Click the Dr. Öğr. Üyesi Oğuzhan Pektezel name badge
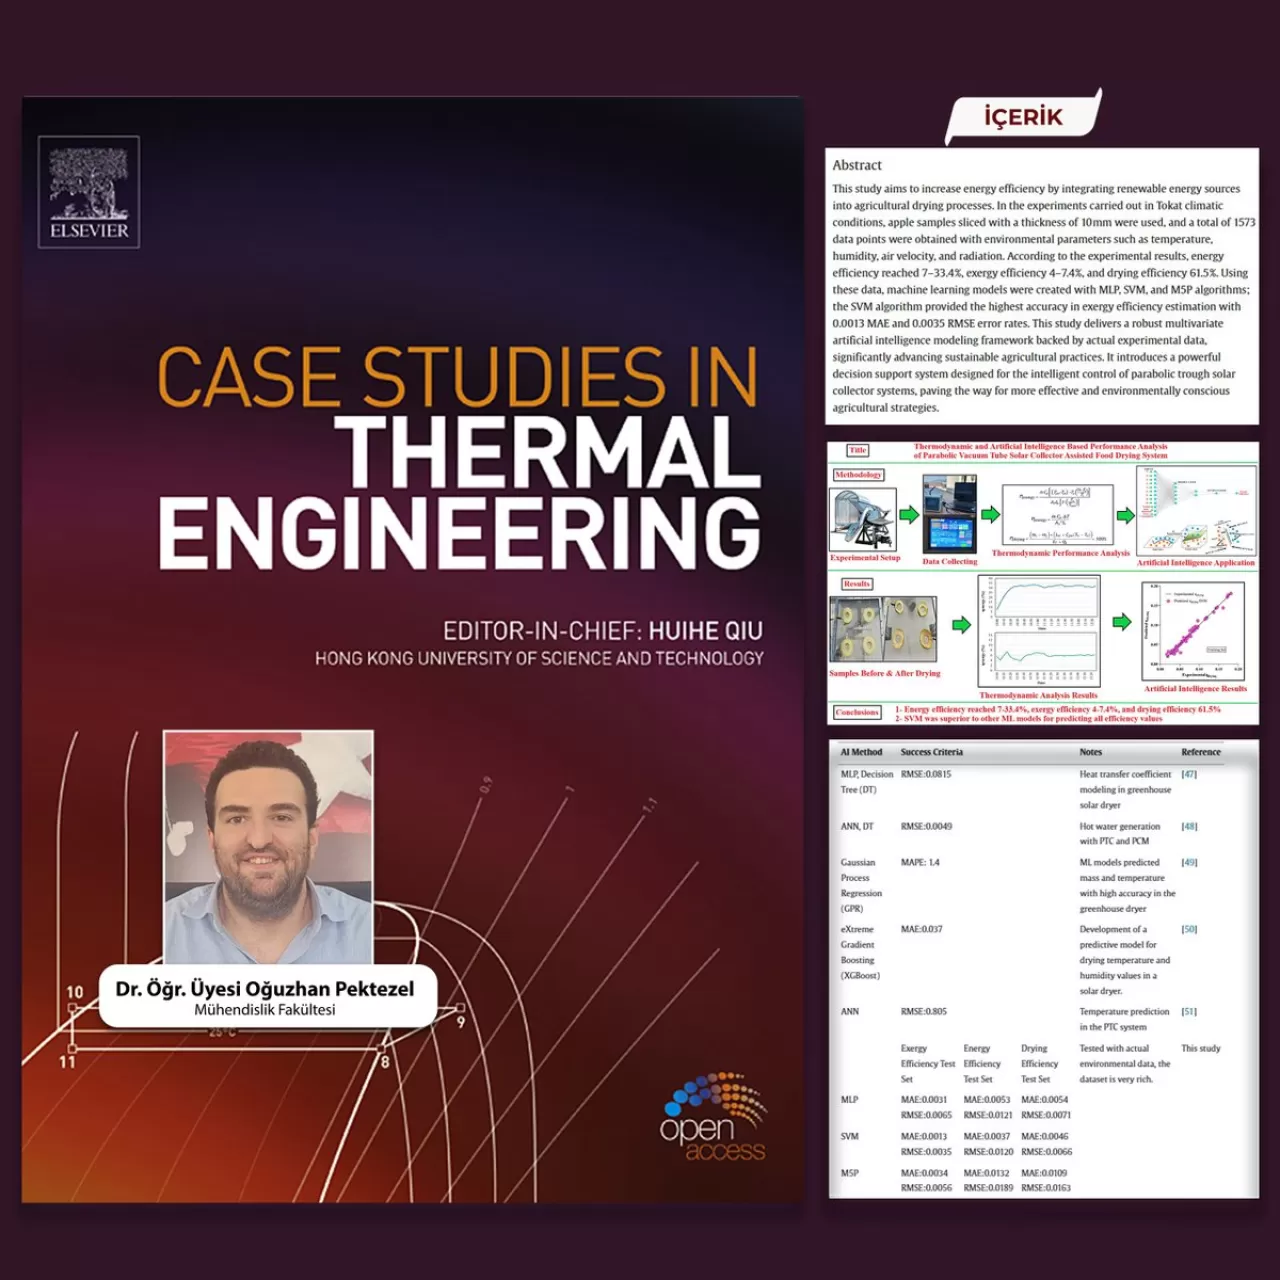 (266, 996)
